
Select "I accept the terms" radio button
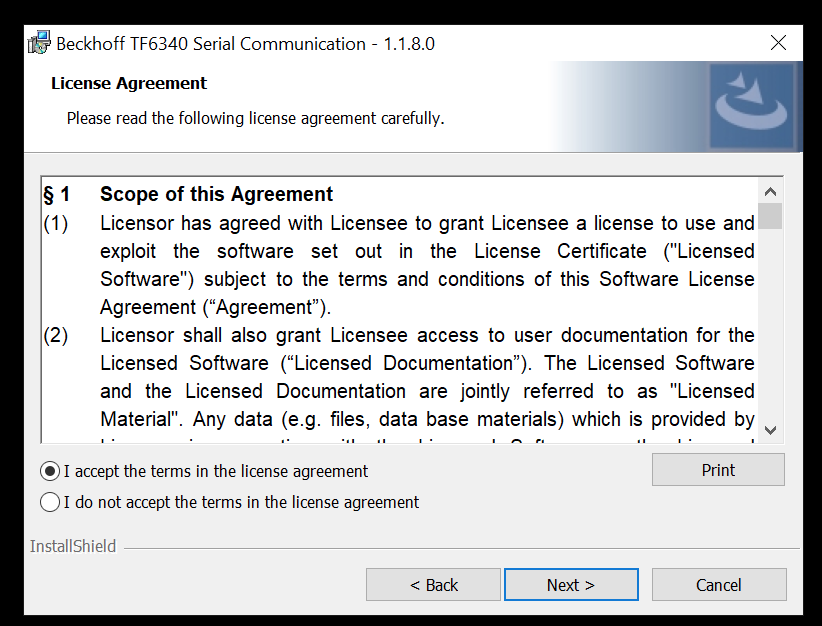pos(50,471)
